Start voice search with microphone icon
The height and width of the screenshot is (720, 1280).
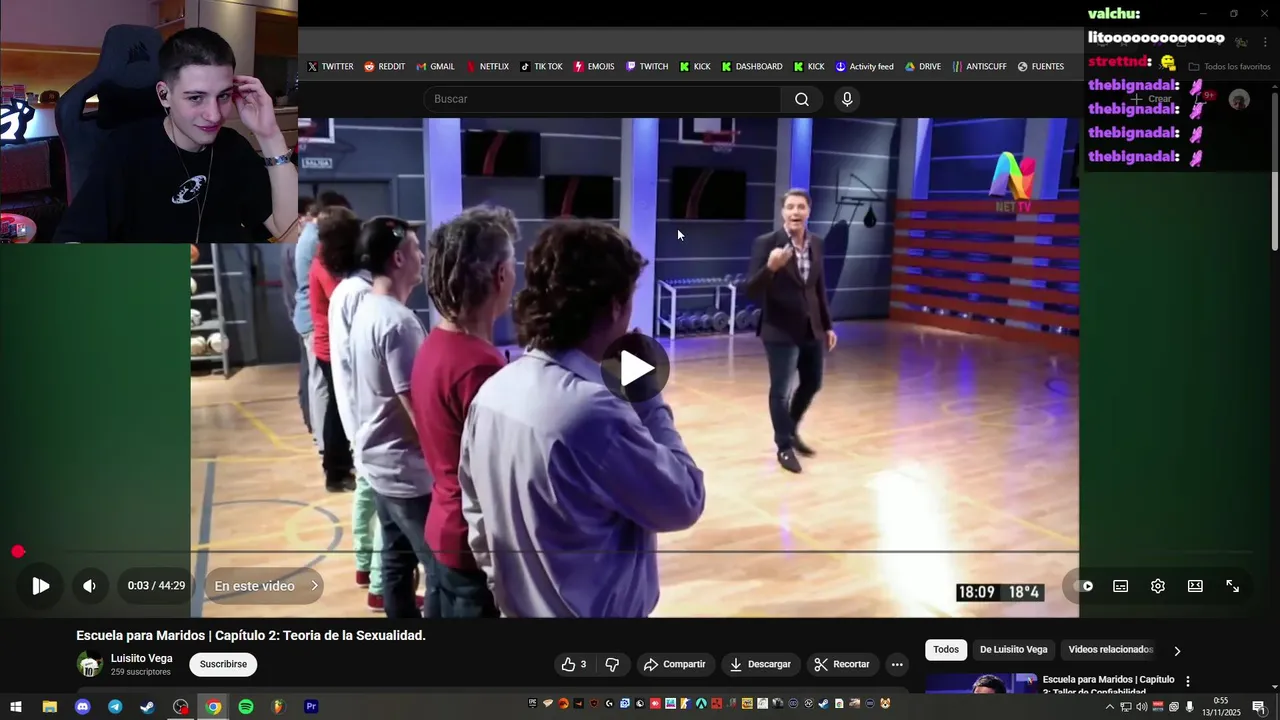pos(847,99)
